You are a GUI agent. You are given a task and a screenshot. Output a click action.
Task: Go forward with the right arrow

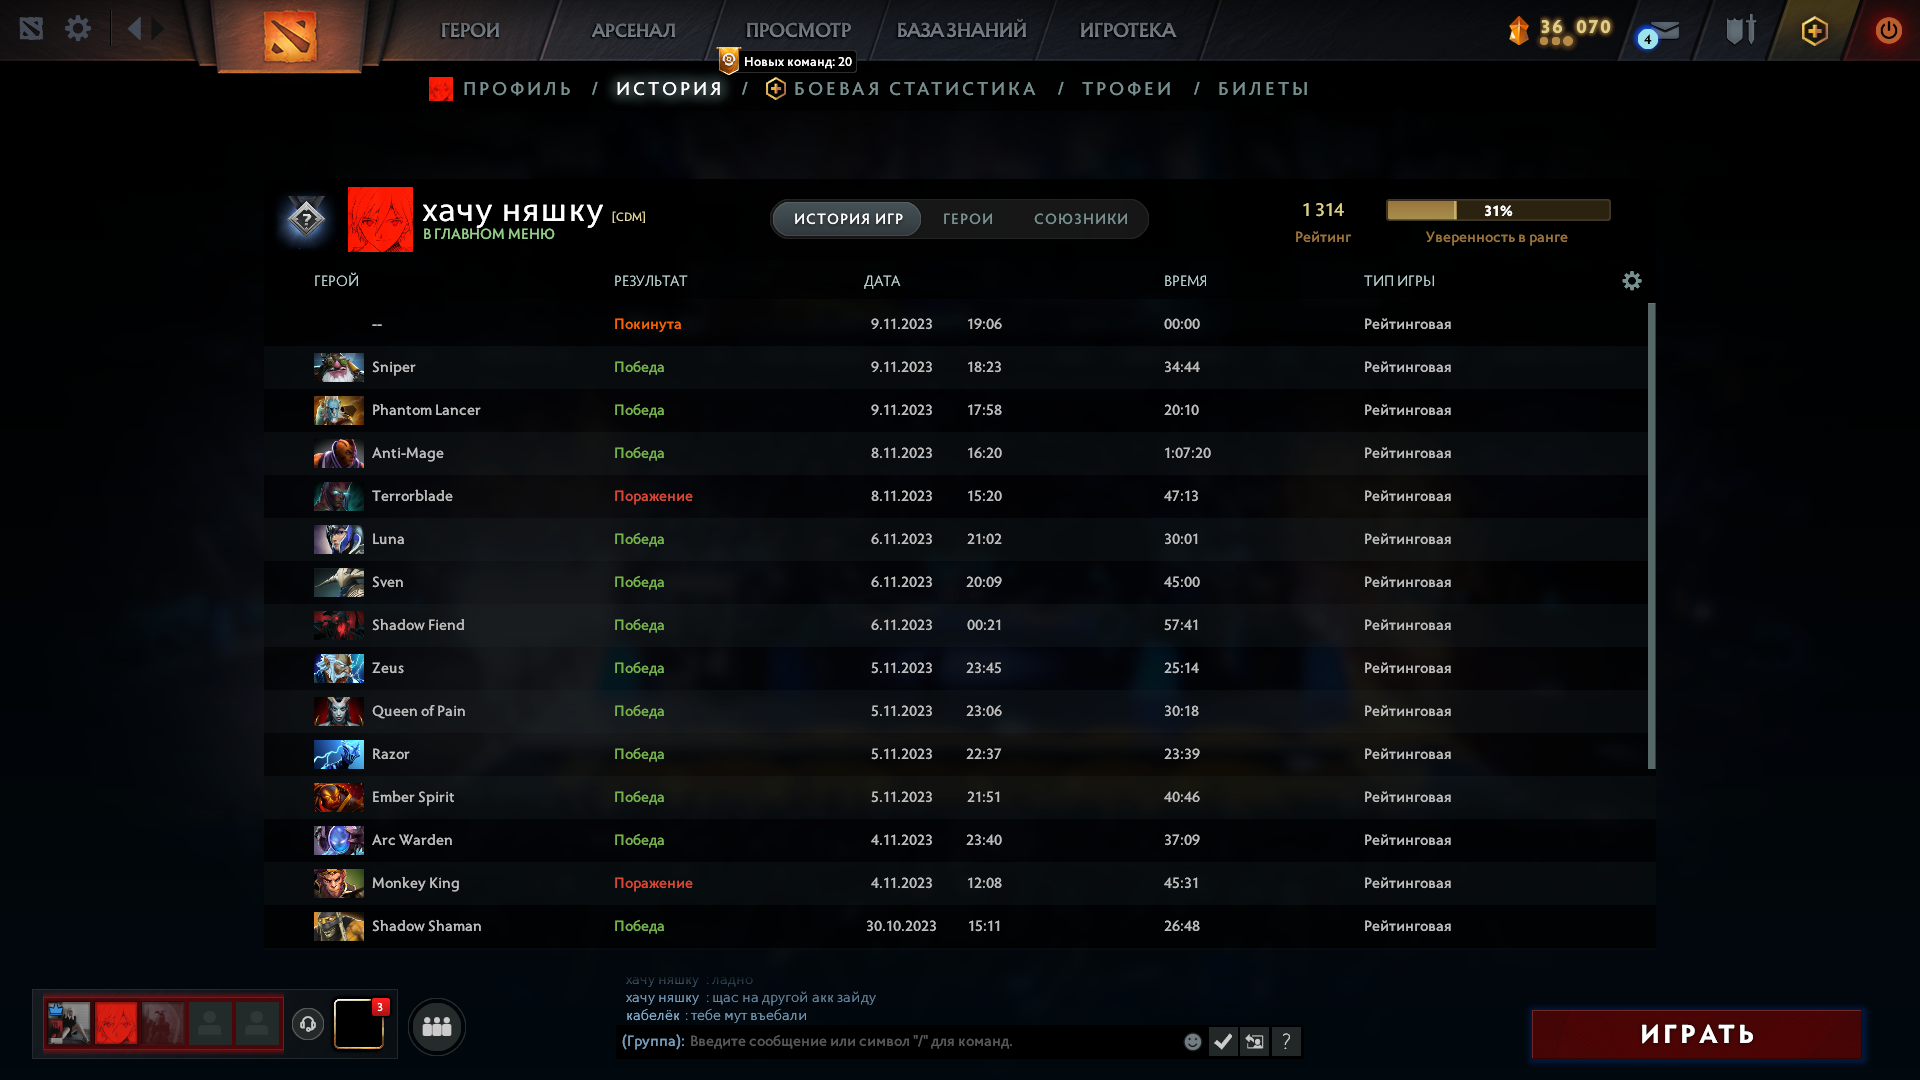point(158,28)
